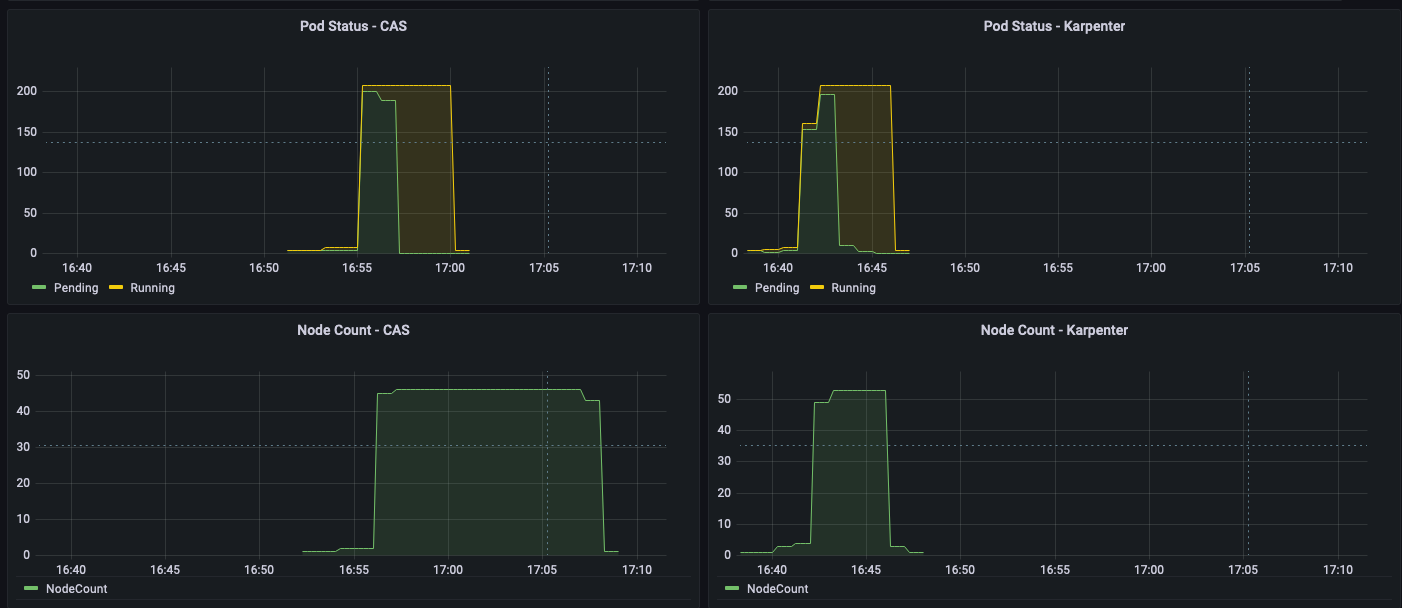The height and width of the screenshot is (608, 1402).
Task: Click 16:45 time label on Pod Status Karpenter axis
Action: click(x=871, y=268)
